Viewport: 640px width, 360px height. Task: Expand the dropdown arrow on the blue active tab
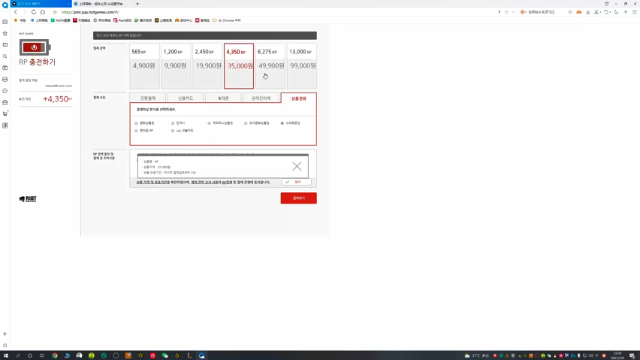coord(68,4)
